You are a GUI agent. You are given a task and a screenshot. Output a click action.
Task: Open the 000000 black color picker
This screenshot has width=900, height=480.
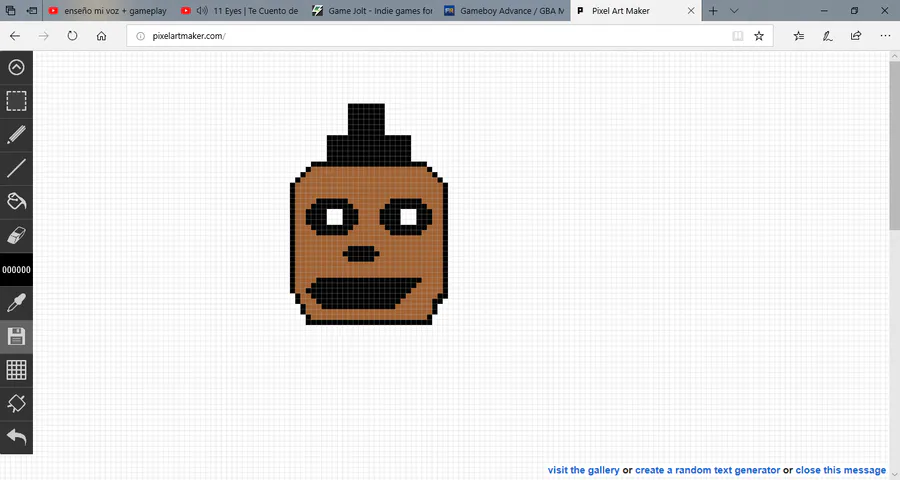(x=16, y=269)
